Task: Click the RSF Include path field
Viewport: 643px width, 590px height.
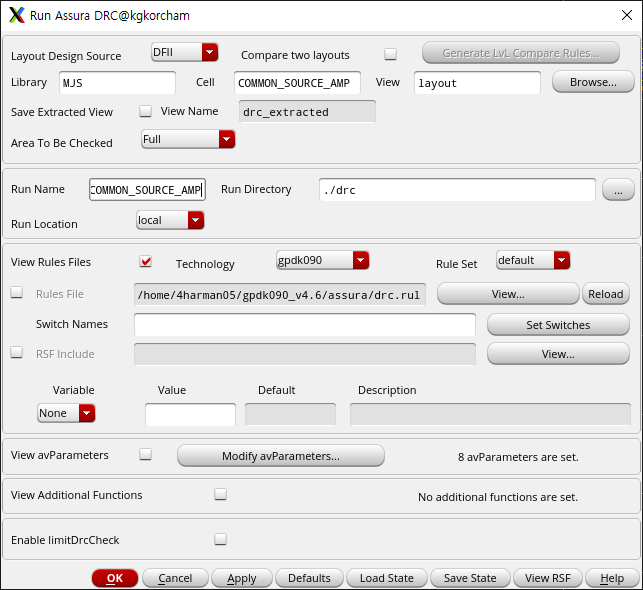Action: [305, 354]
